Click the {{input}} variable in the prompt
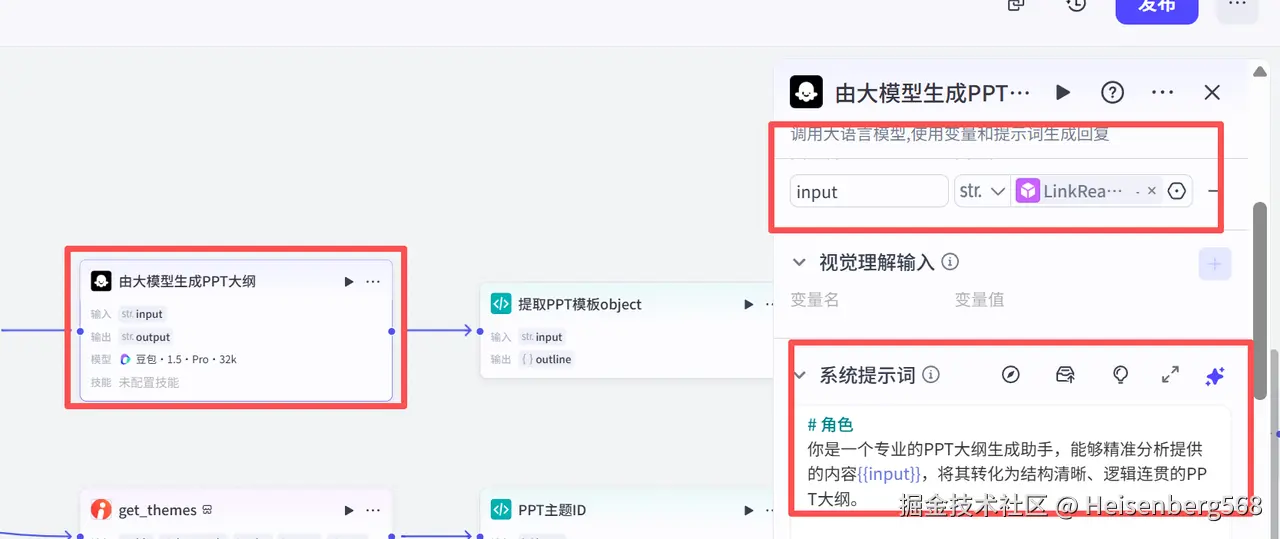The width and height of the screenshot is (1280, 539). (889, 473)
